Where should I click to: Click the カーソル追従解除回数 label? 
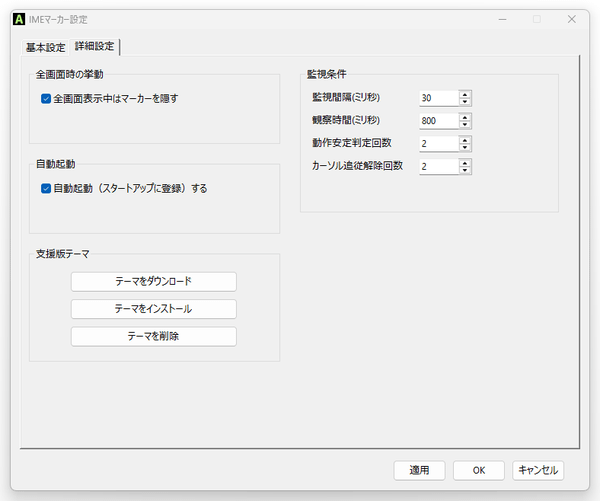(x=357, y=166)
